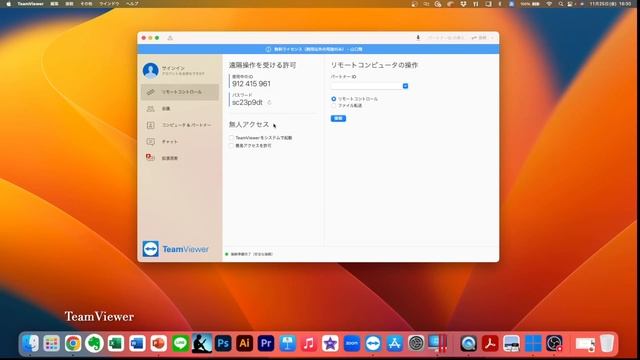Click the Wi-Fi icon in menu bar

pos(549,4)
